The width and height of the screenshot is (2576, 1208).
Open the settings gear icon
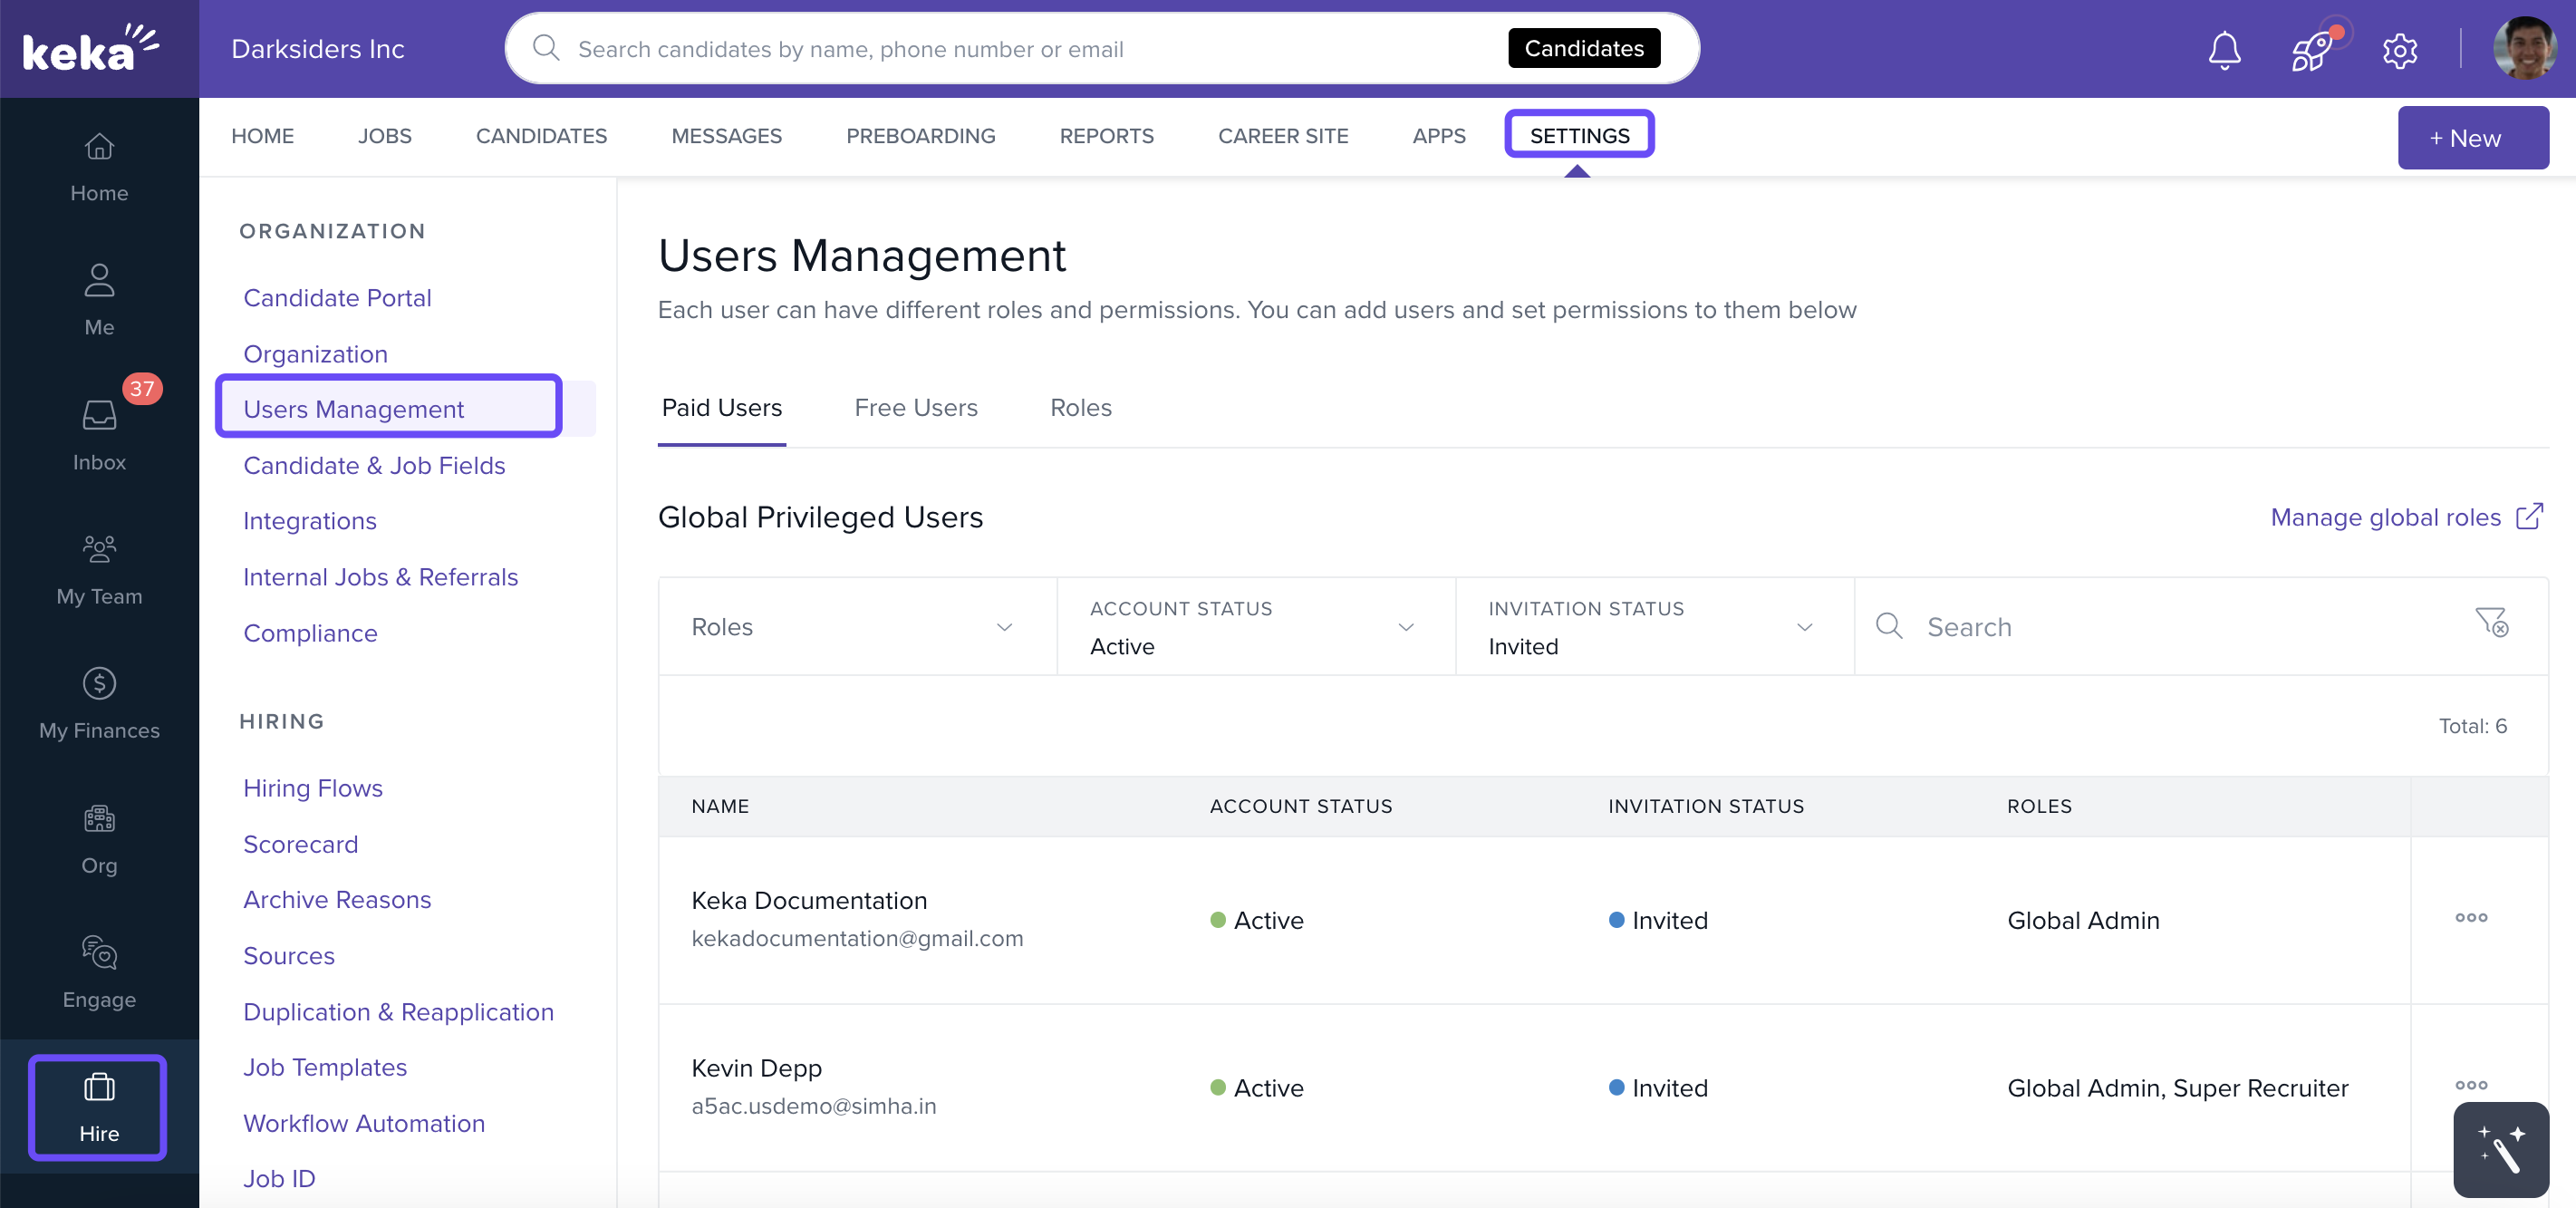point(2399,49)
